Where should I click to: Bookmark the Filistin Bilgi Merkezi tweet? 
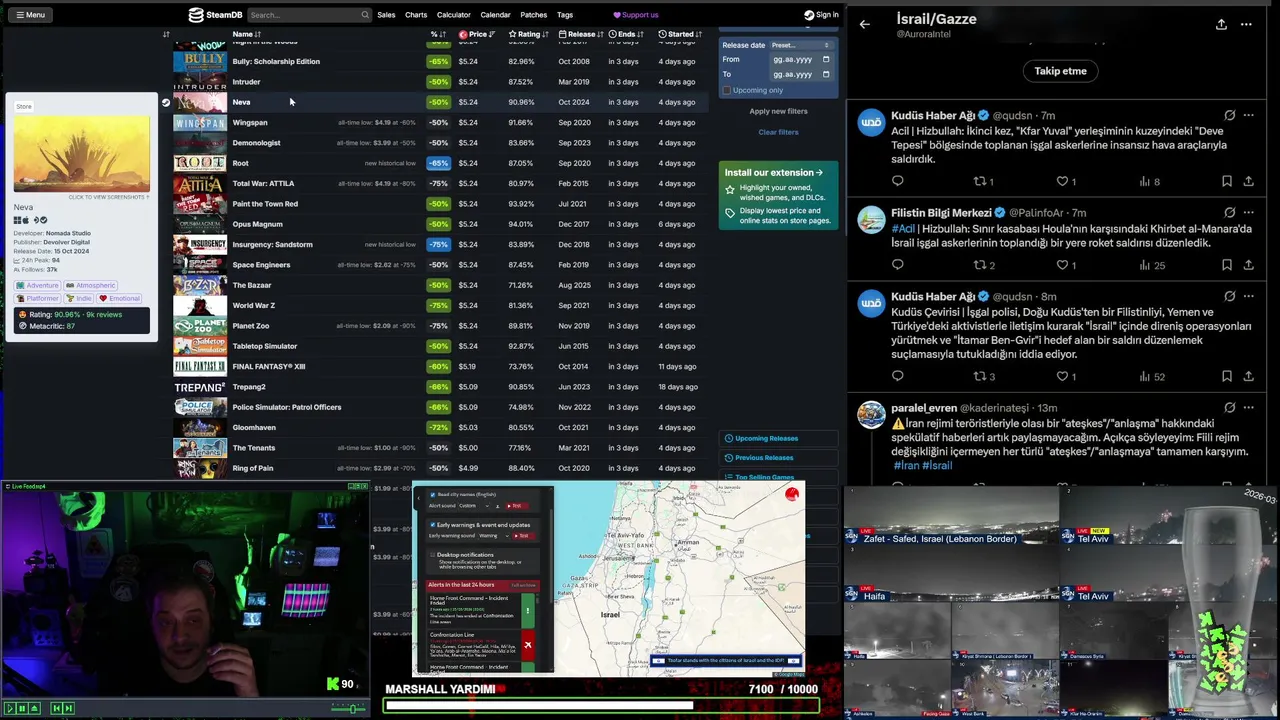[1226, 265]
